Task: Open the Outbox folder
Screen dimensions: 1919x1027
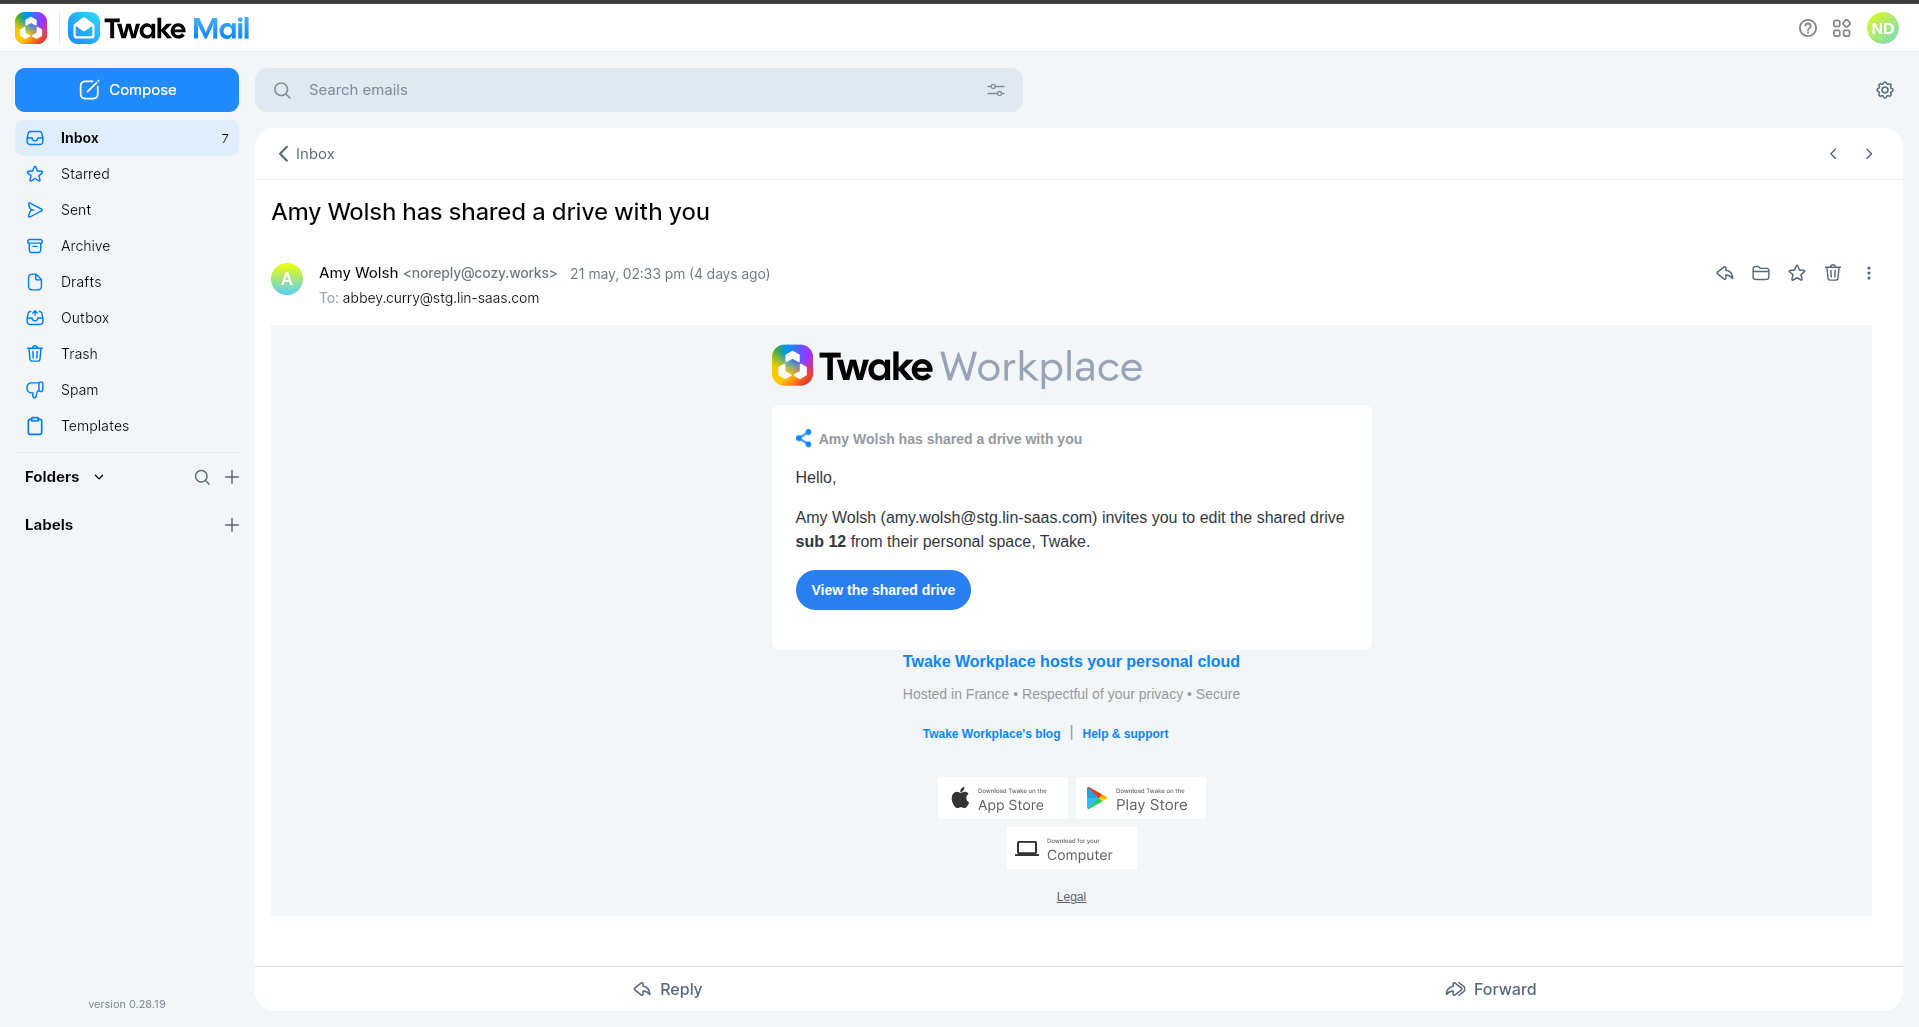Action: point(127,318)
